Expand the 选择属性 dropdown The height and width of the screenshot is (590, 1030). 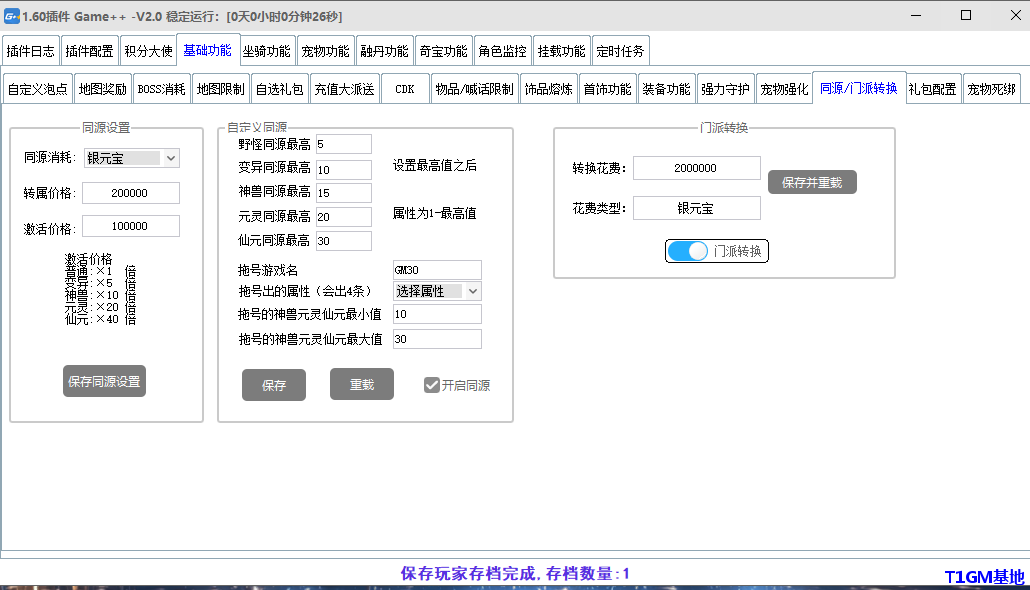[x=437, y=291]
